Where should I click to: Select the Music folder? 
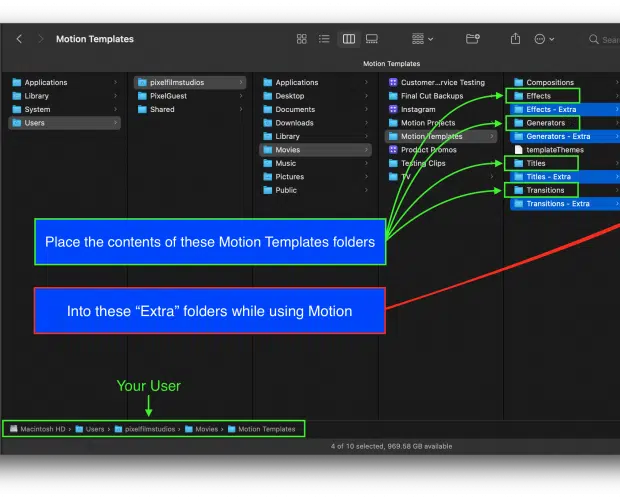pos(316,163)
